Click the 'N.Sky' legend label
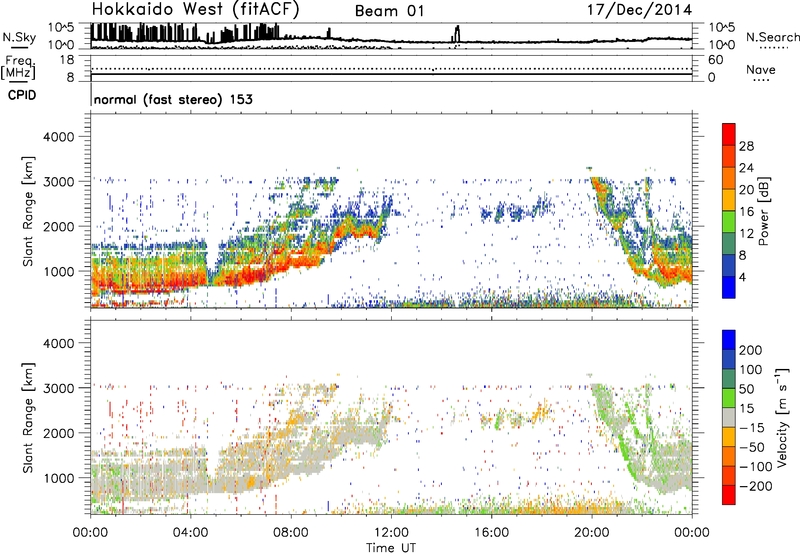This screenshot has height=554, width=800. pos(19,37)
